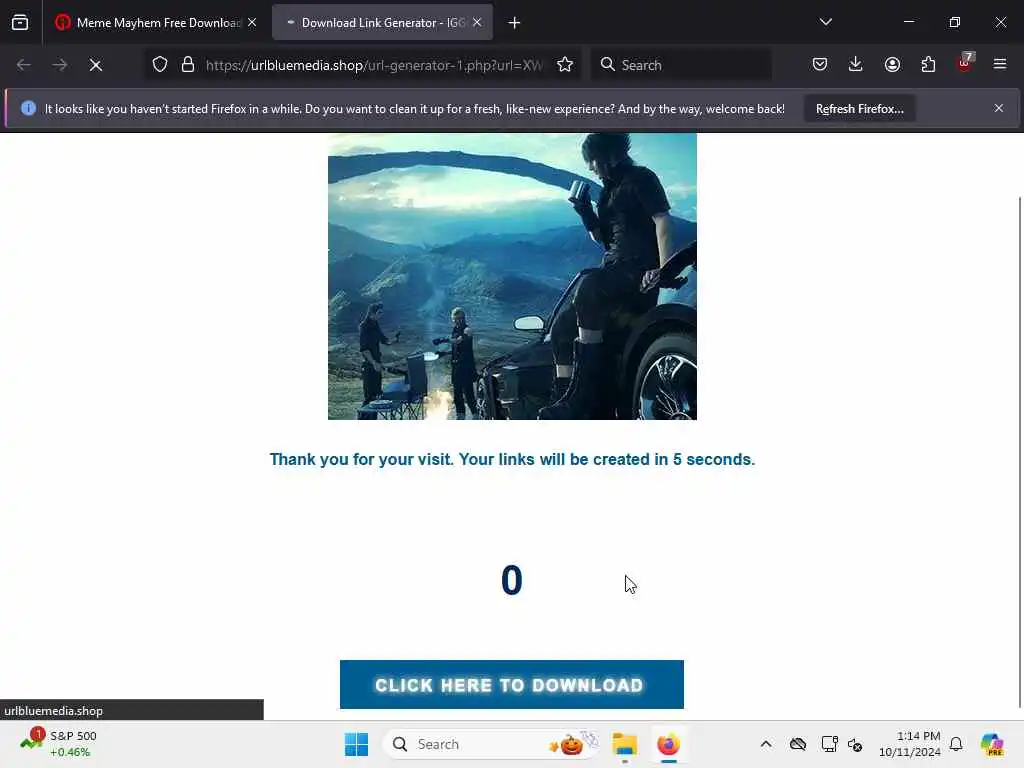Restore down the Firefox window

click(955, 22)
